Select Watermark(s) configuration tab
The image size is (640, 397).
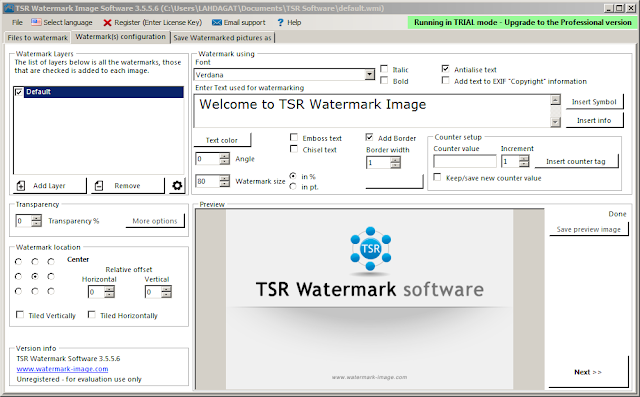(120, 37)
